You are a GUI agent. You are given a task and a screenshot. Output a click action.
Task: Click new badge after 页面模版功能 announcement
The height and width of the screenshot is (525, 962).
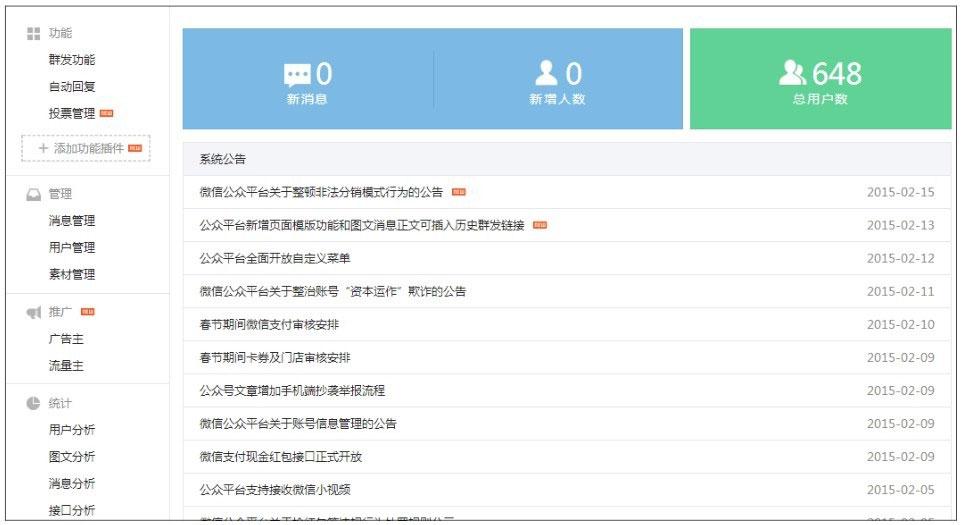tap(540, 225)
